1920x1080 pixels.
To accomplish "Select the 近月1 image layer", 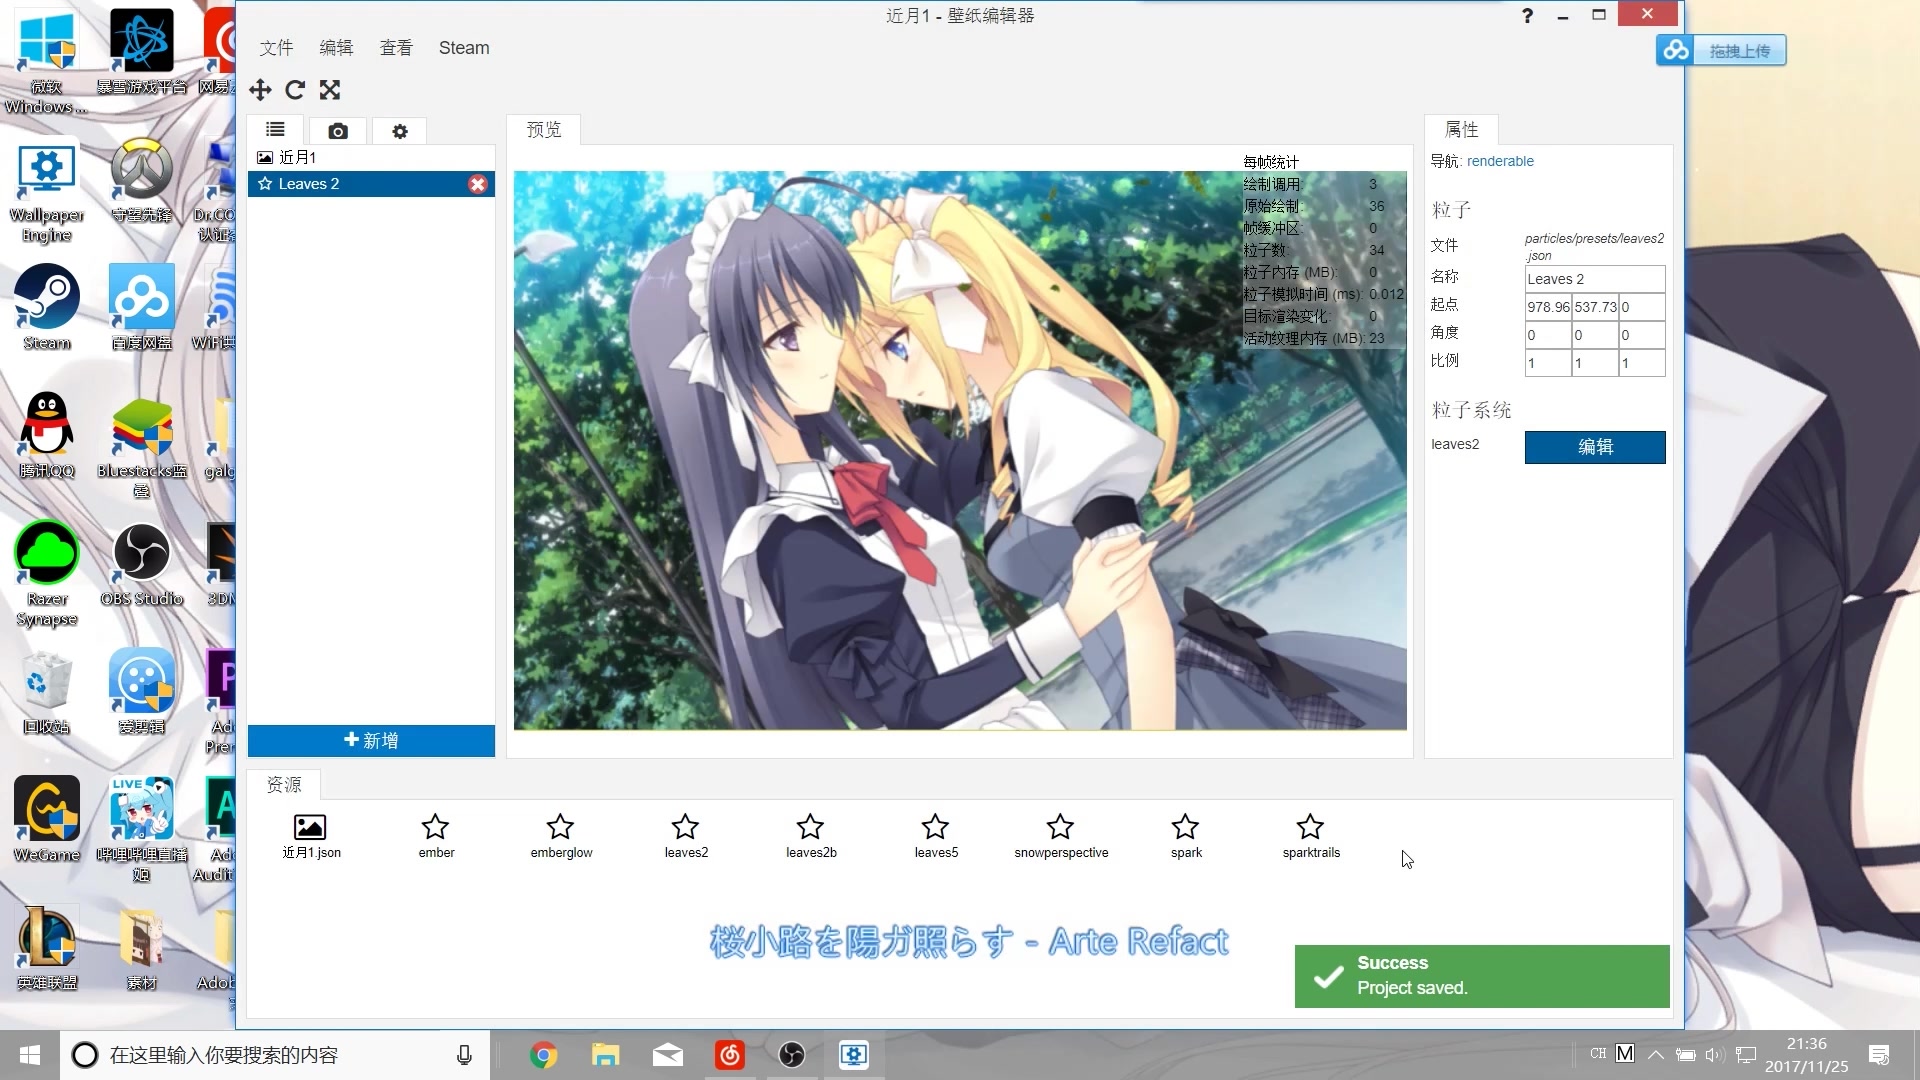I will click(x=371, y=157).
